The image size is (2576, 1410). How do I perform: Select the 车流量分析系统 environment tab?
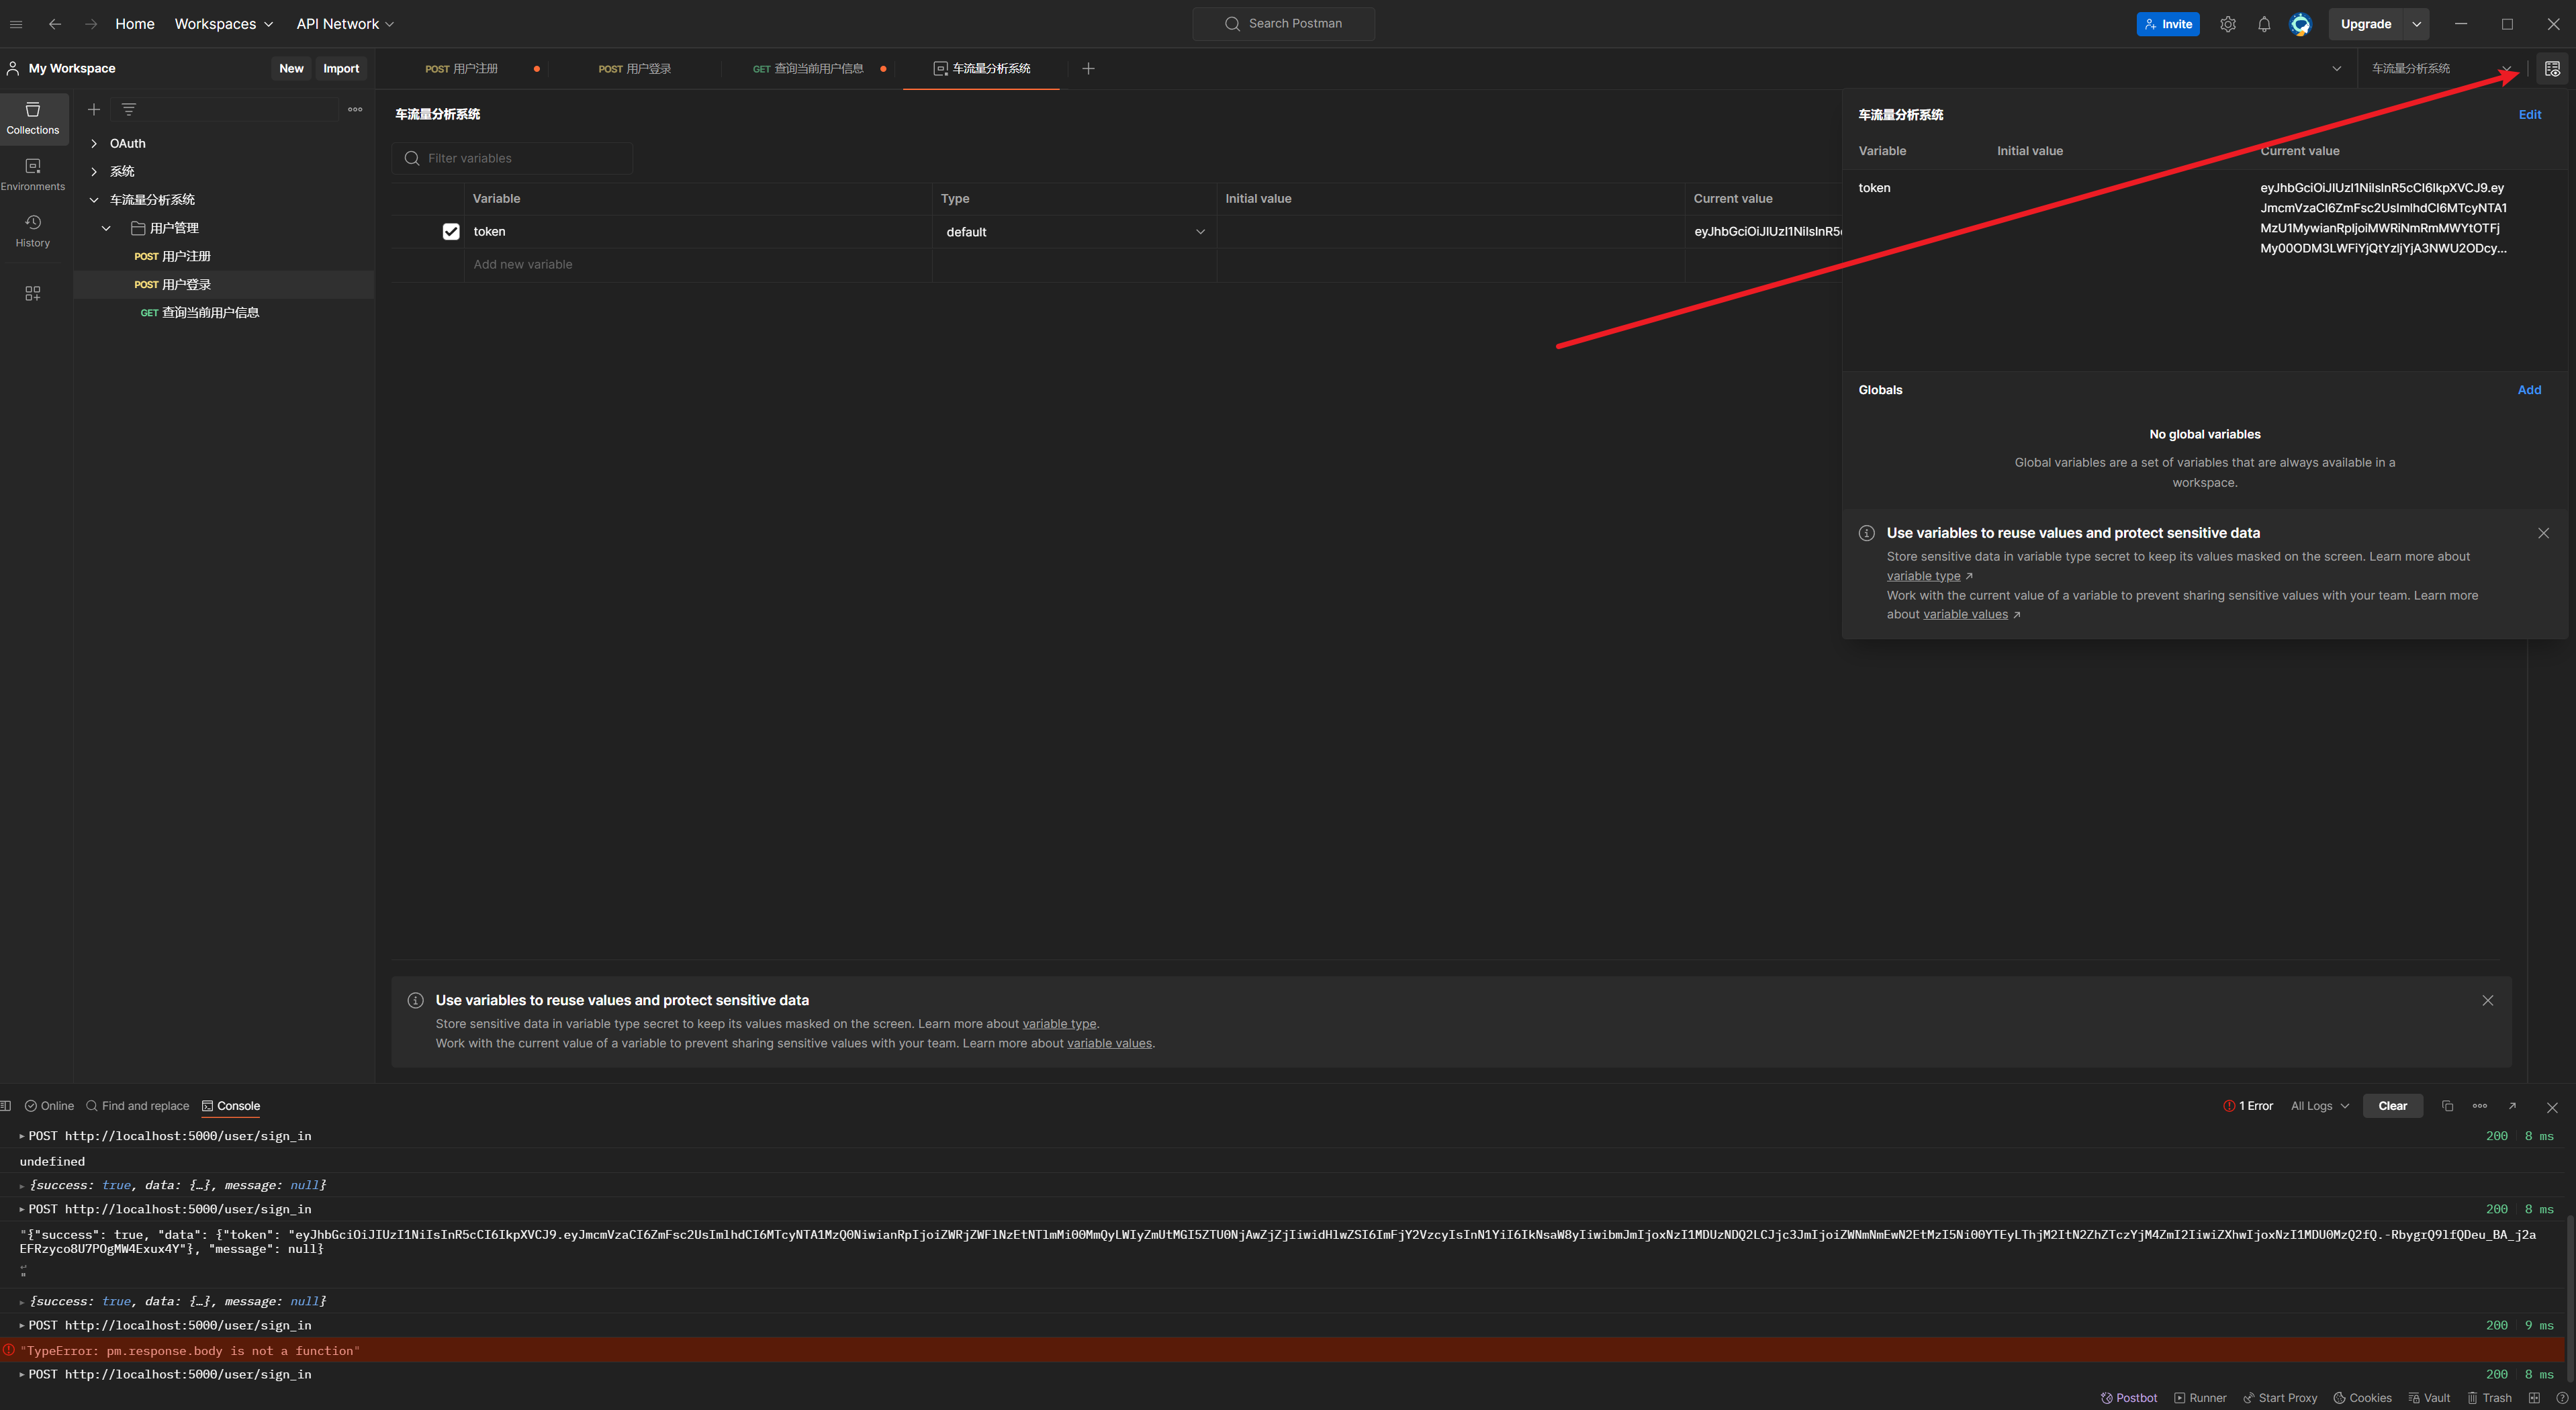(x=981, y=68)
